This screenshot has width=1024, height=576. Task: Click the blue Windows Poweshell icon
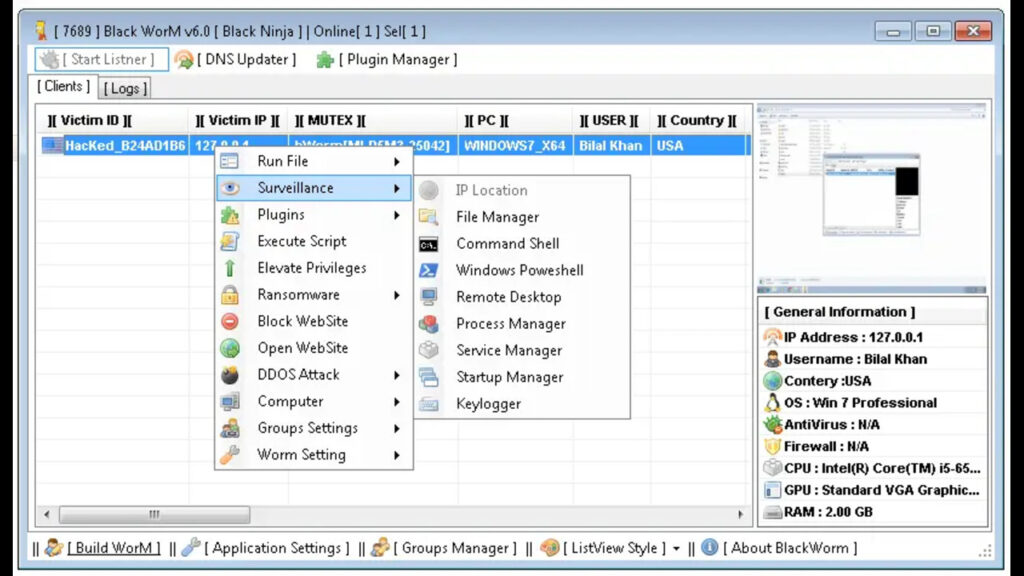click(428, 270)
